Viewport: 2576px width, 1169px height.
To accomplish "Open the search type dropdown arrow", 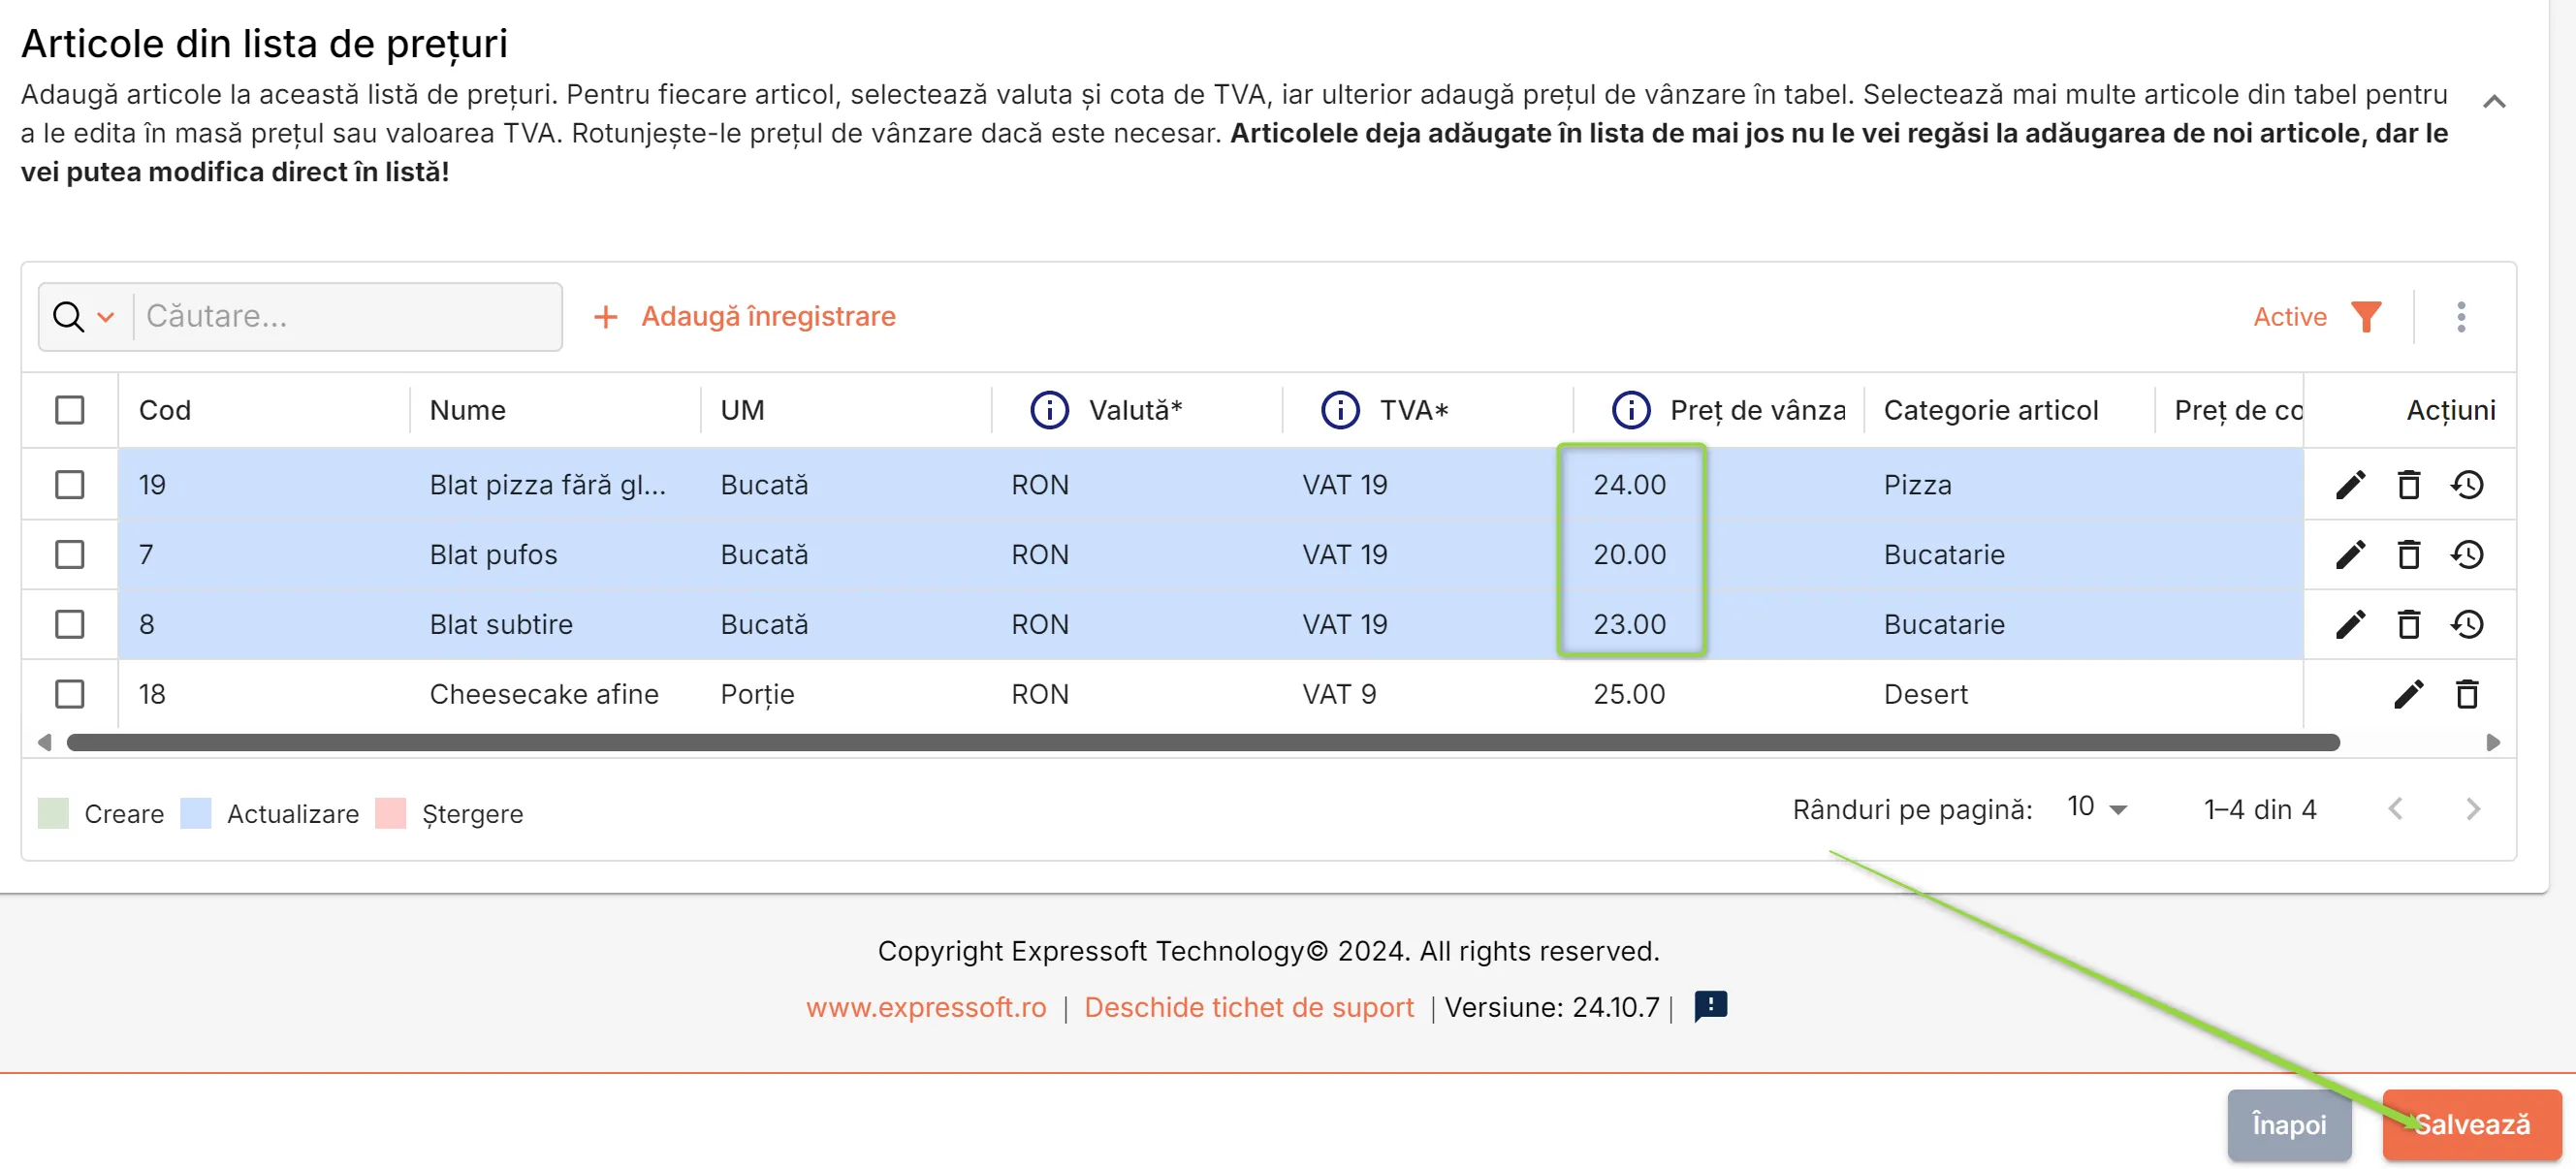I will point(105,317).
